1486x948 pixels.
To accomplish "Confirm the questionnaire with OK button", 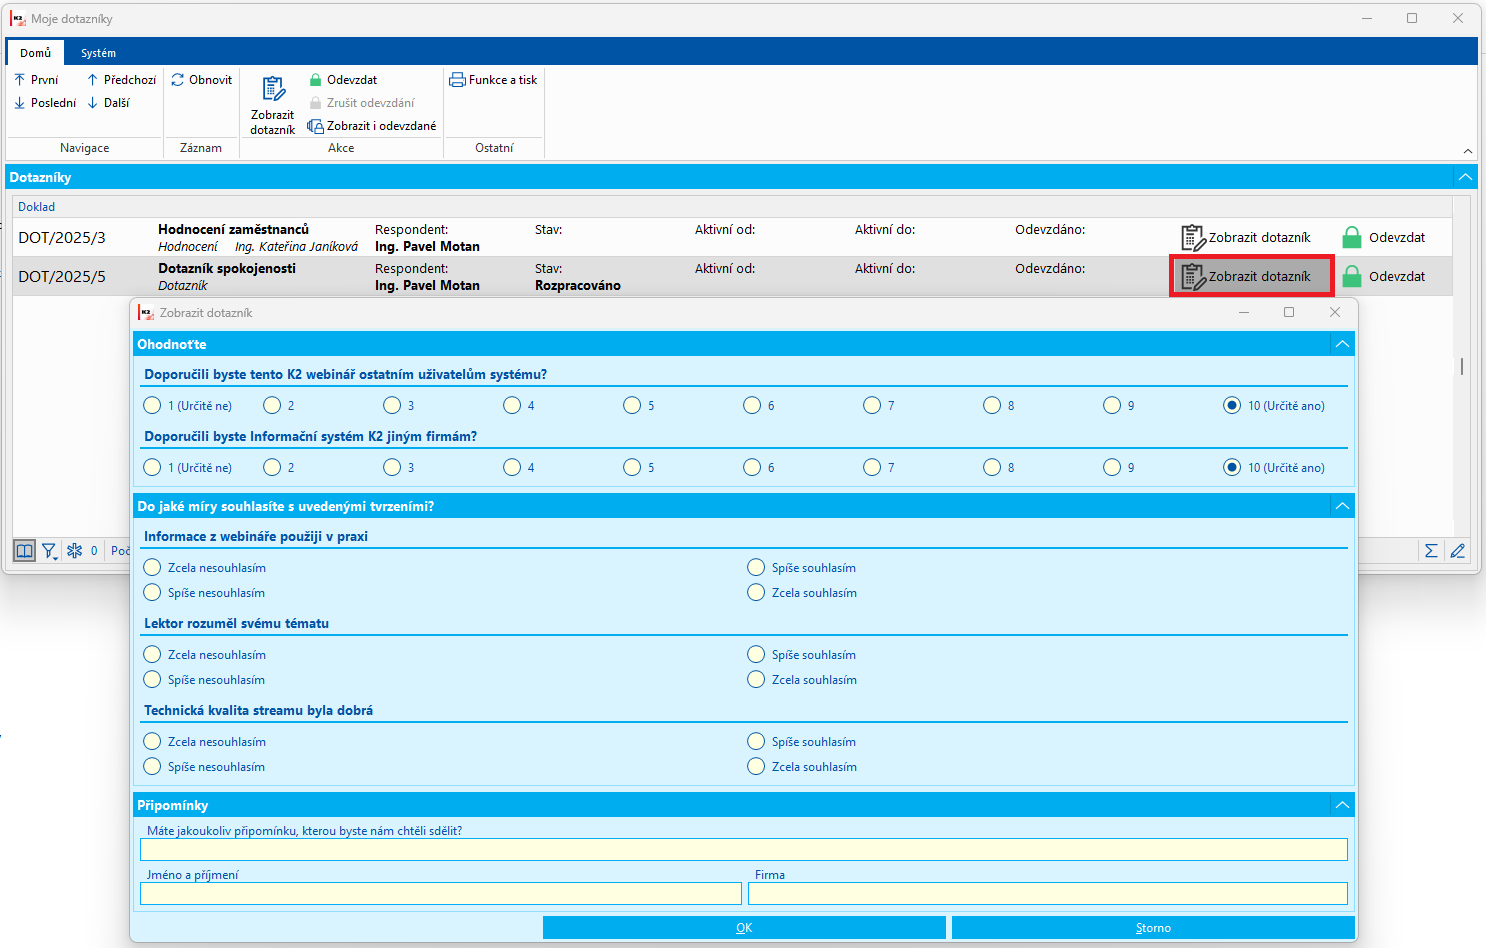I will [744, 928].
